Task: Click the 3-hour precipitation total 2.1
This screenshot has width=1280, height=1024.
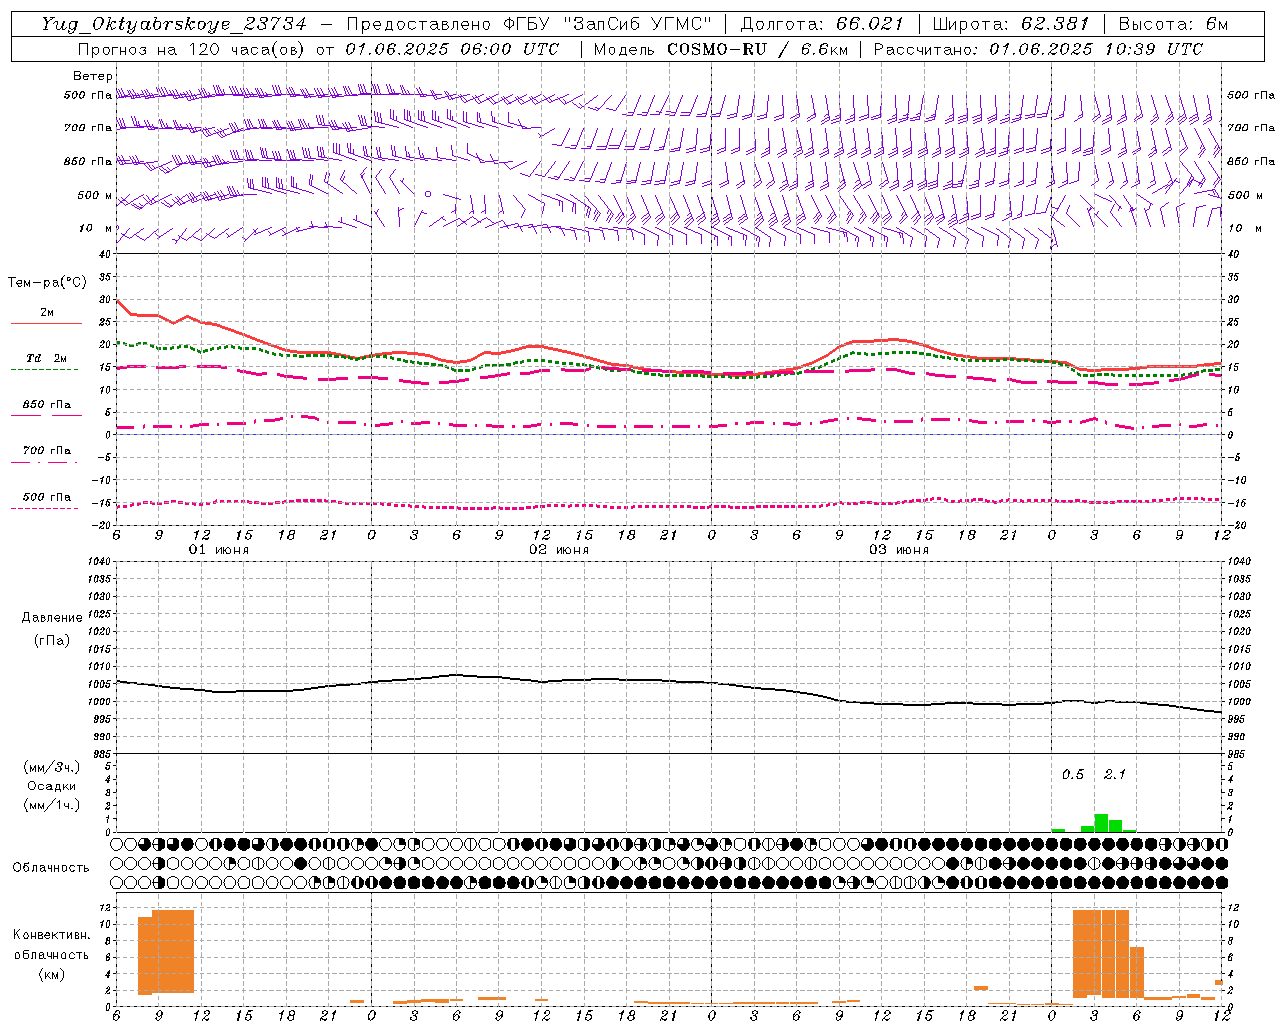Action: coord(1115,774)
